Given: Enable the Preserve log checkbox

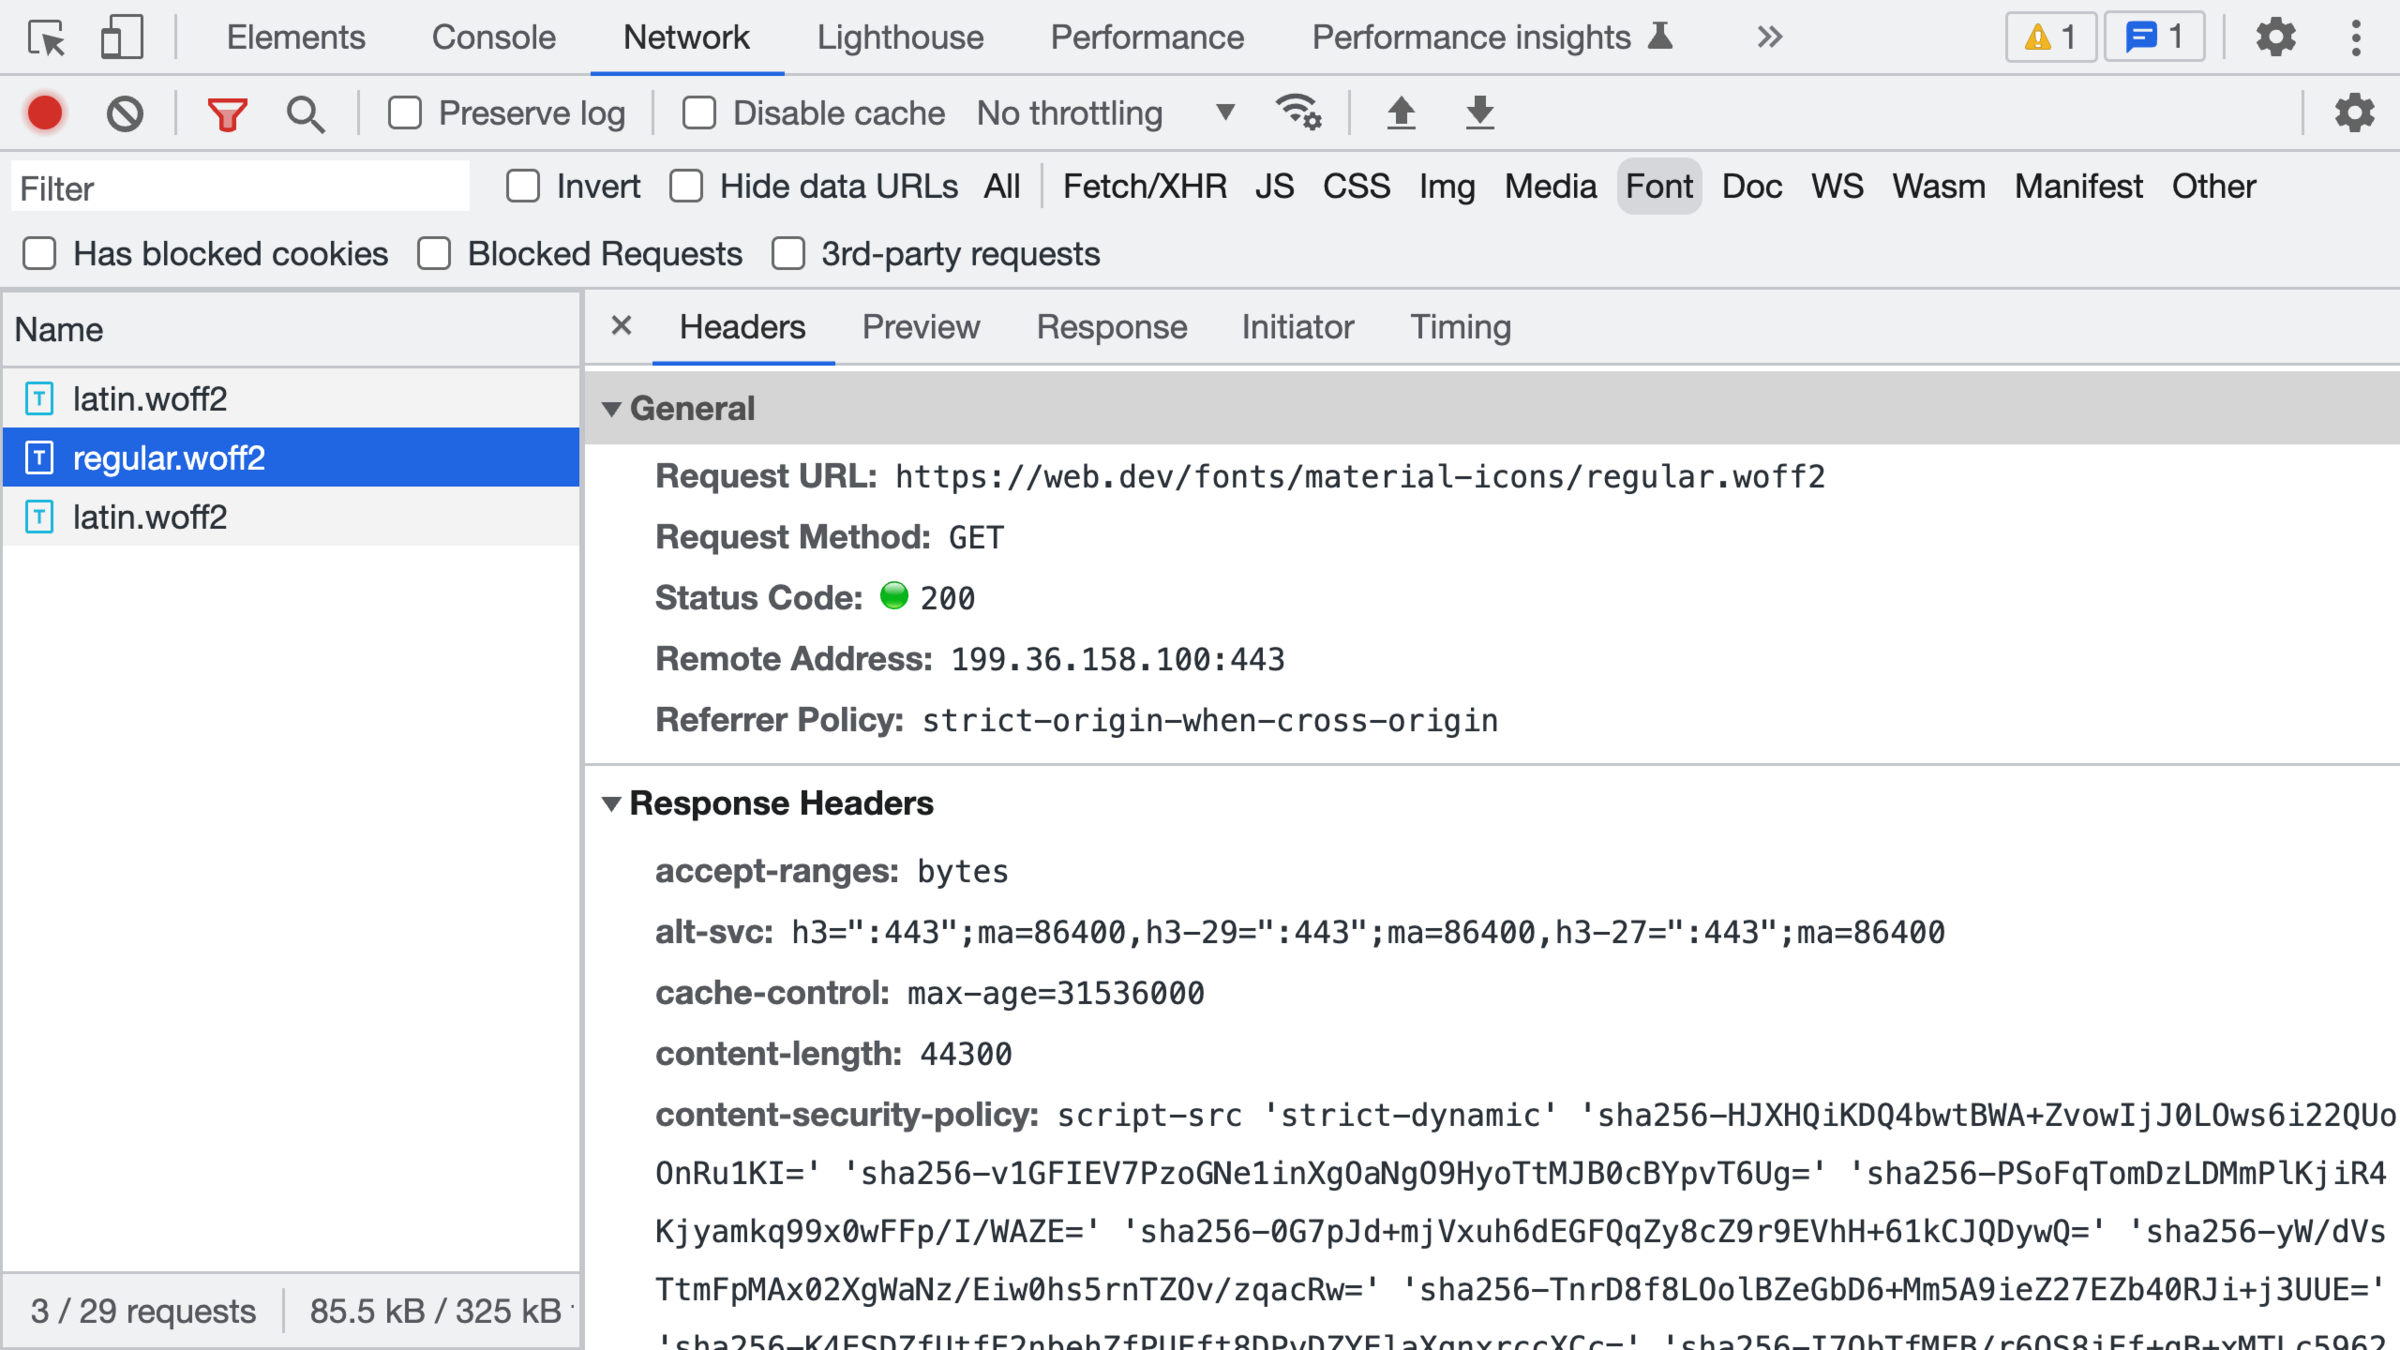Looking at the screenshot, I should [405, 113].
